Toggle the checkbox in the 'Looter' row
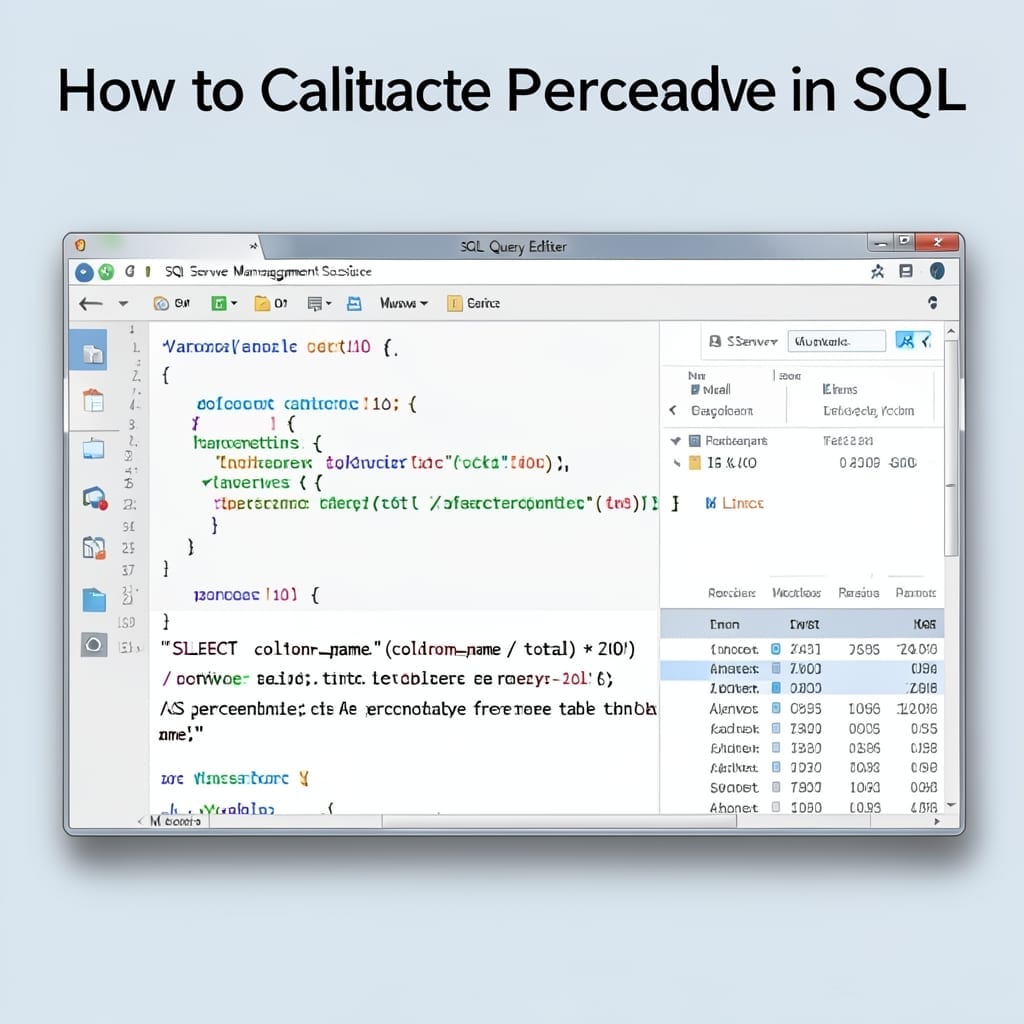1024x1024 pixels. (776, 688)
